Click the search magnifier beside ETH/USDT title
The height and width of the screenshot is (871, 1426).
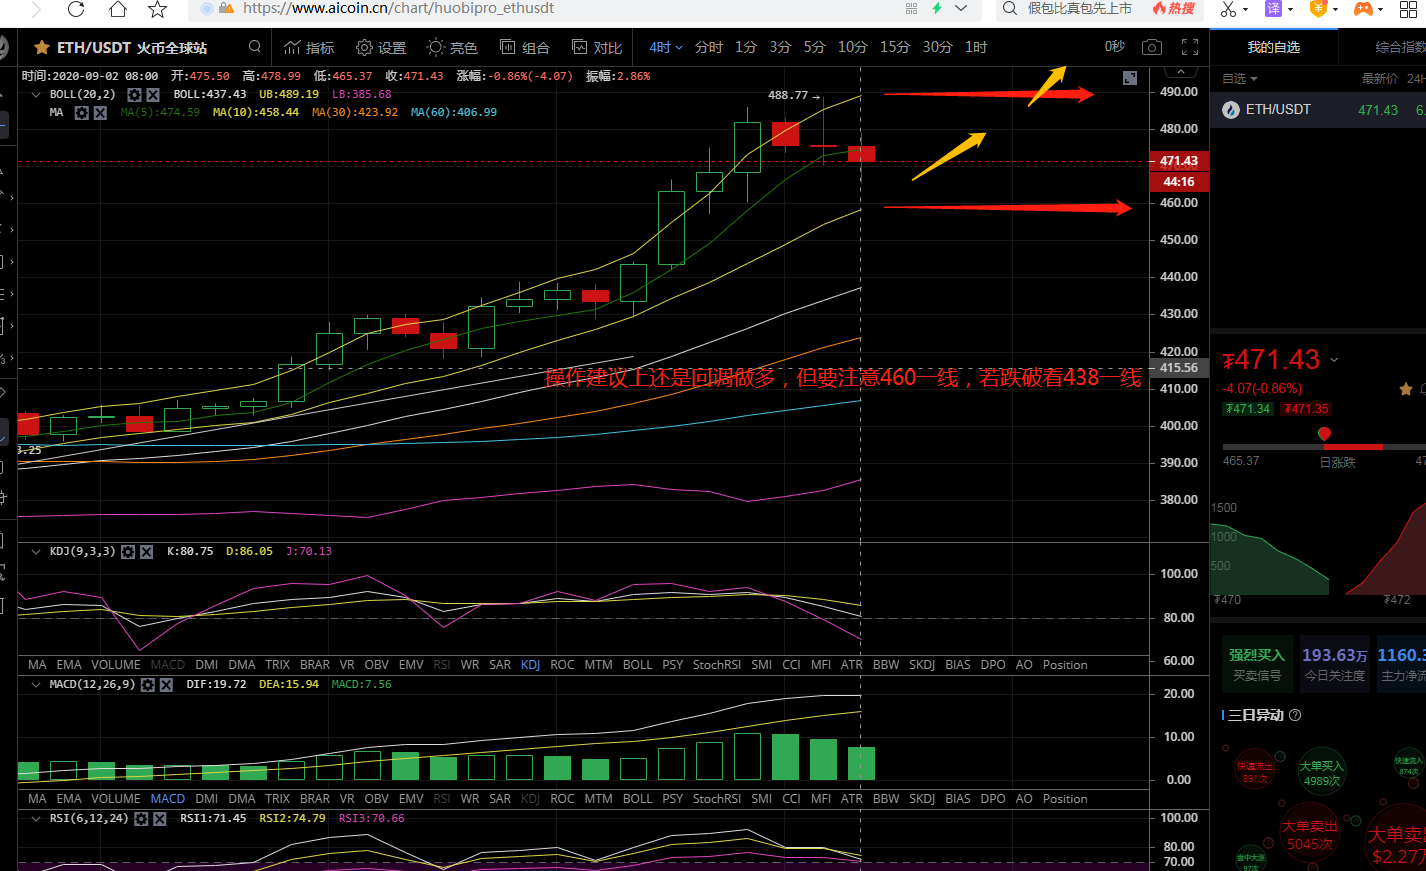[255, 47]
